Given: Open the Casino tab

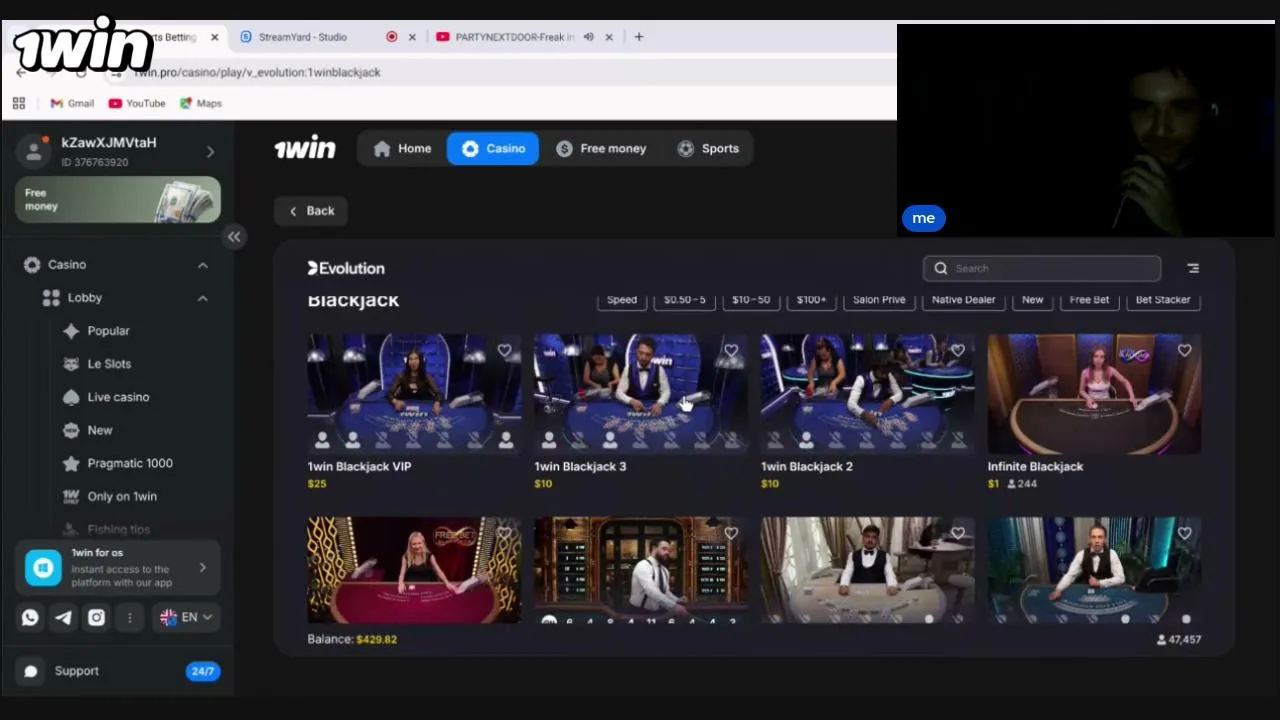Looking at the screenshot, I should (493, 149).
